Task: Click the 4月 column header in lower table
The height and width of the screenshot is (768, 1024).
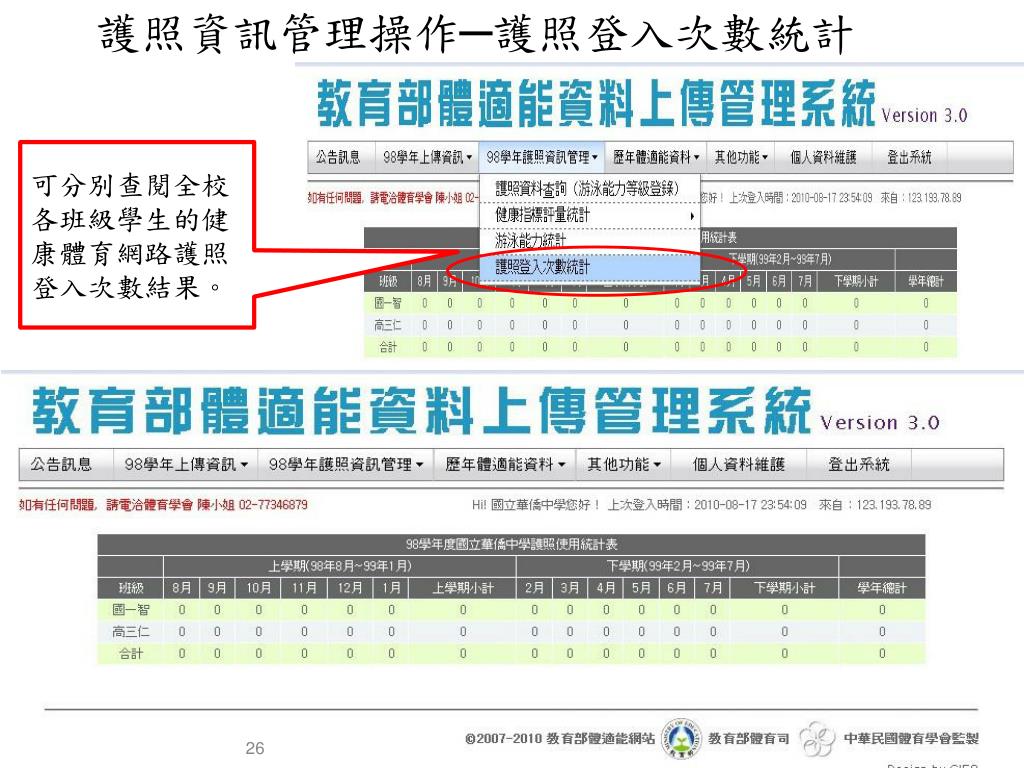Action: [605, 588]
